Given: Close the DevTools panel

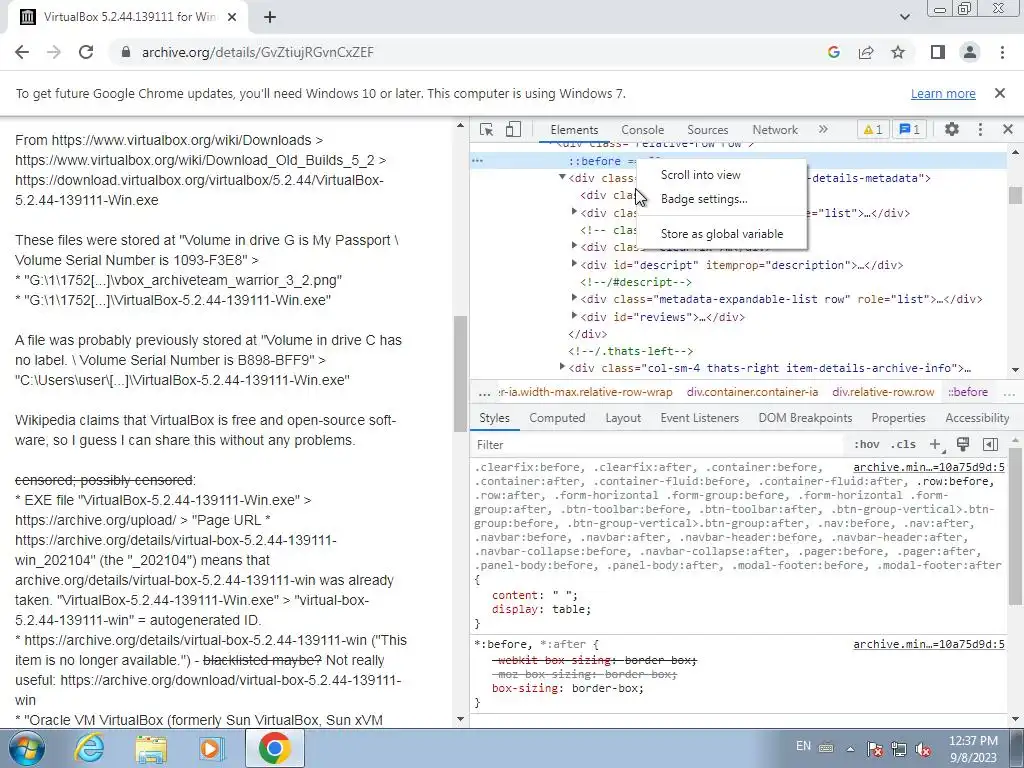Looking at the screenshot, I should (x=1008, y=129).
